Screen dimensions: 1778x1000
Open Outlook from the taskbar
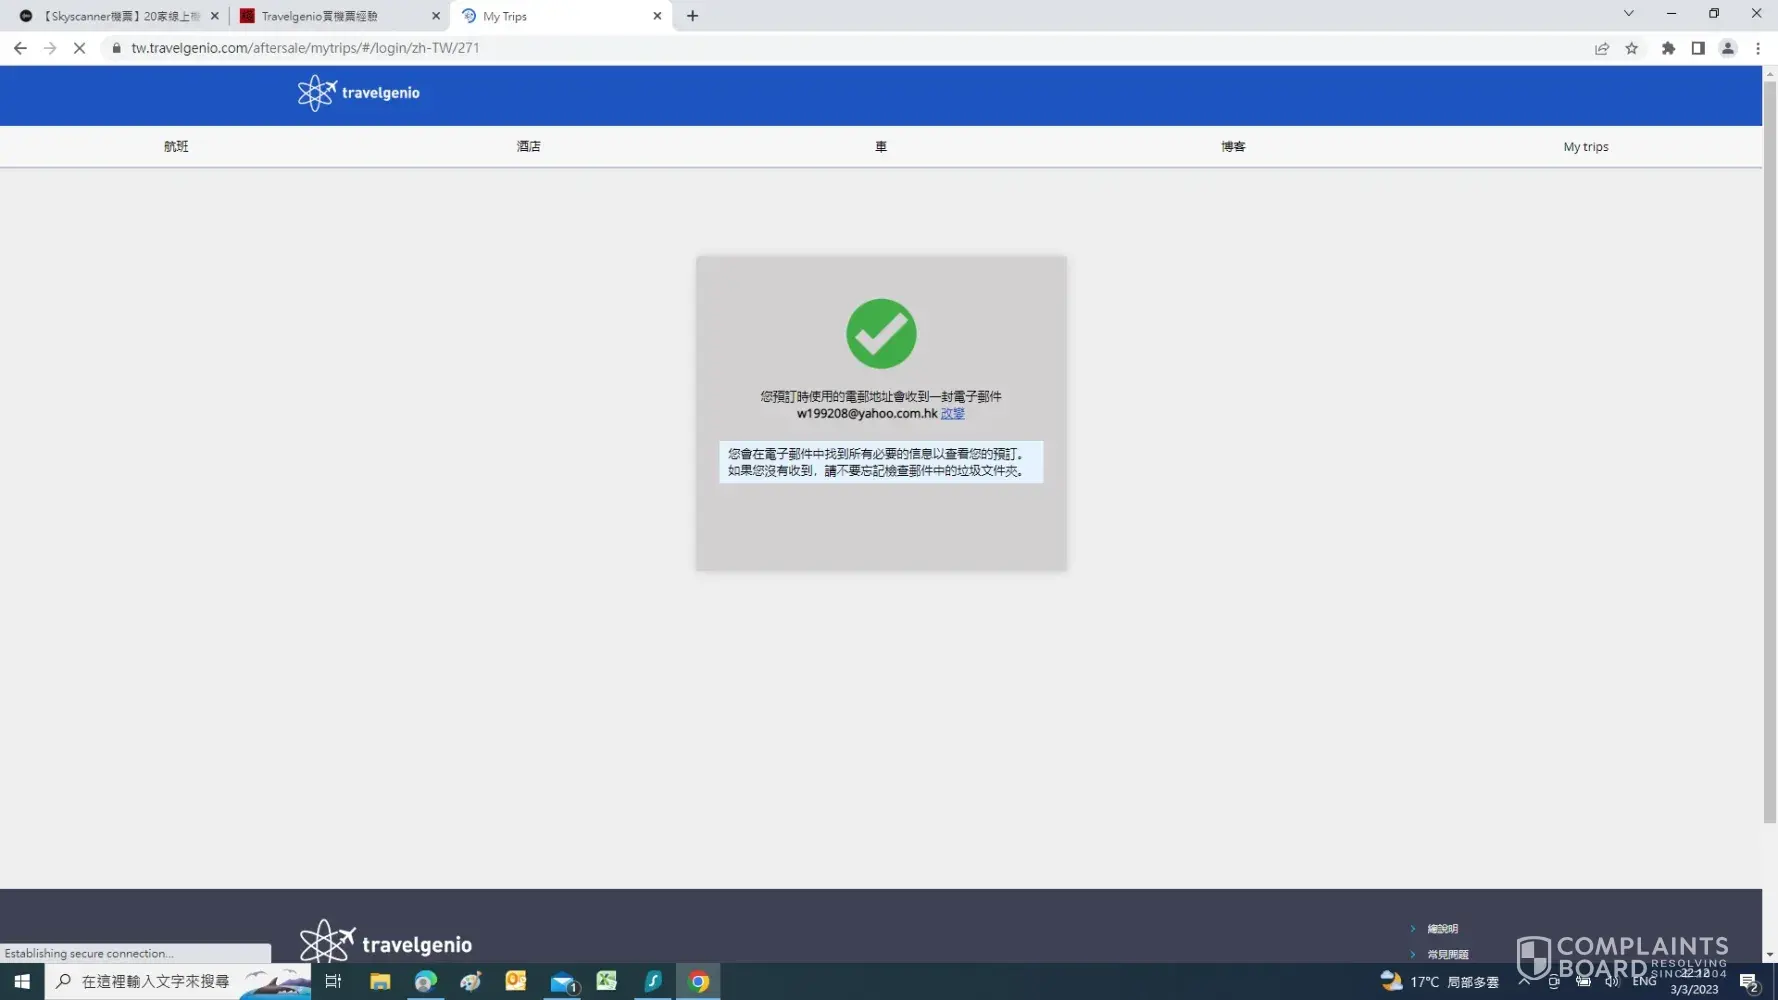pyautogui.click(x=516, y=982)
